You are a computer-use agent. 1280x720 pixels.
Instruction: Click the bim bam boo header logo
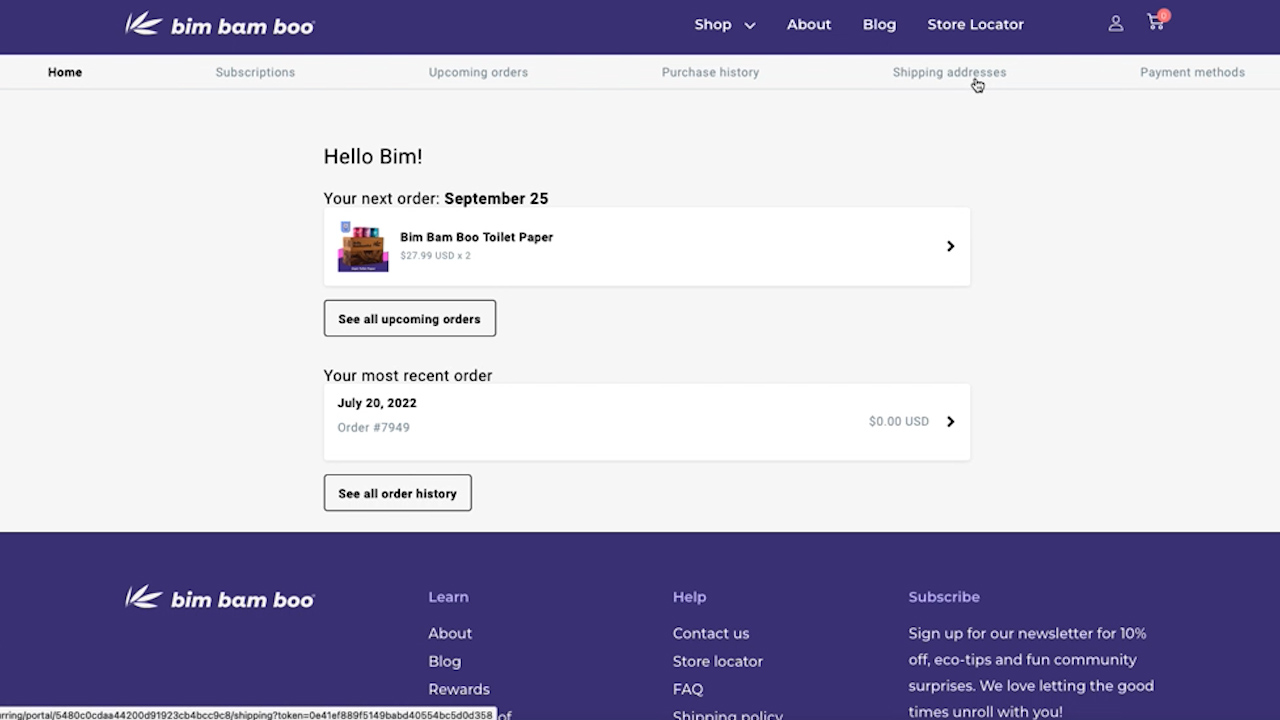tap(220, 24)
